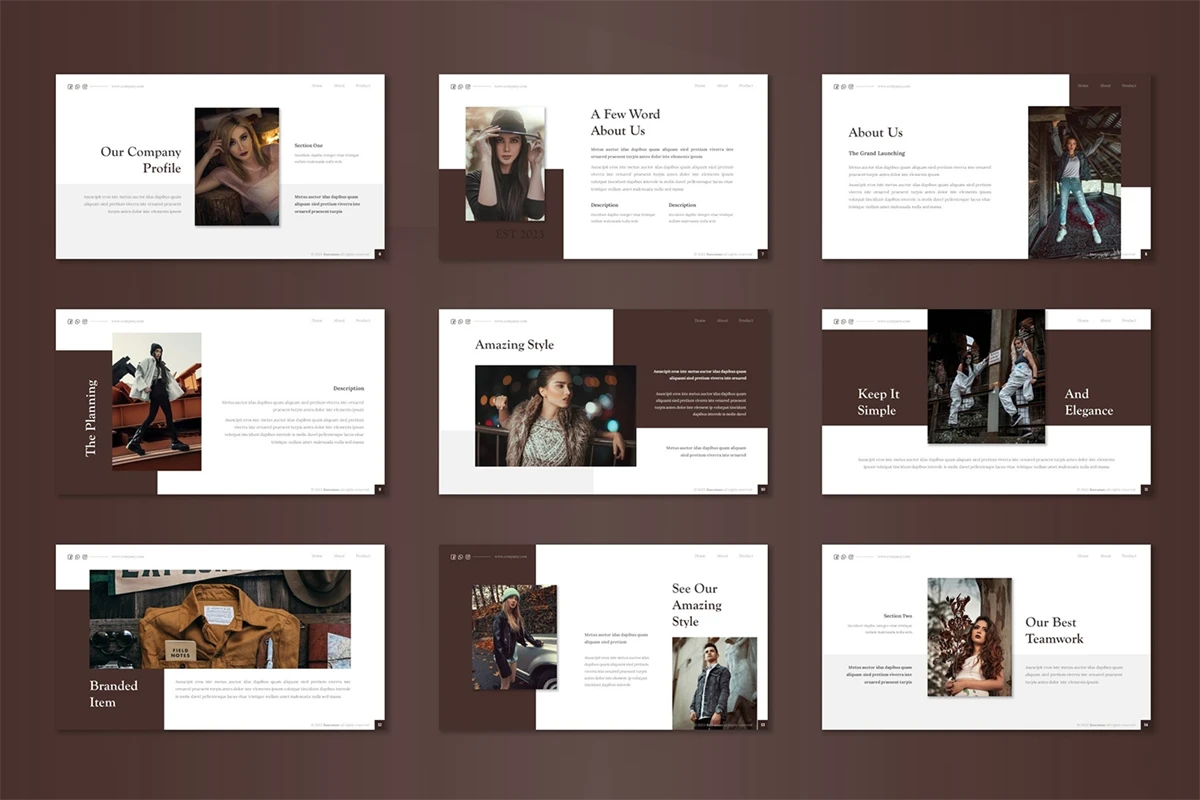1200x800 pixels.
Task: Click Facebook icon on Our Company Profile slide
Action: click(70, 86)
